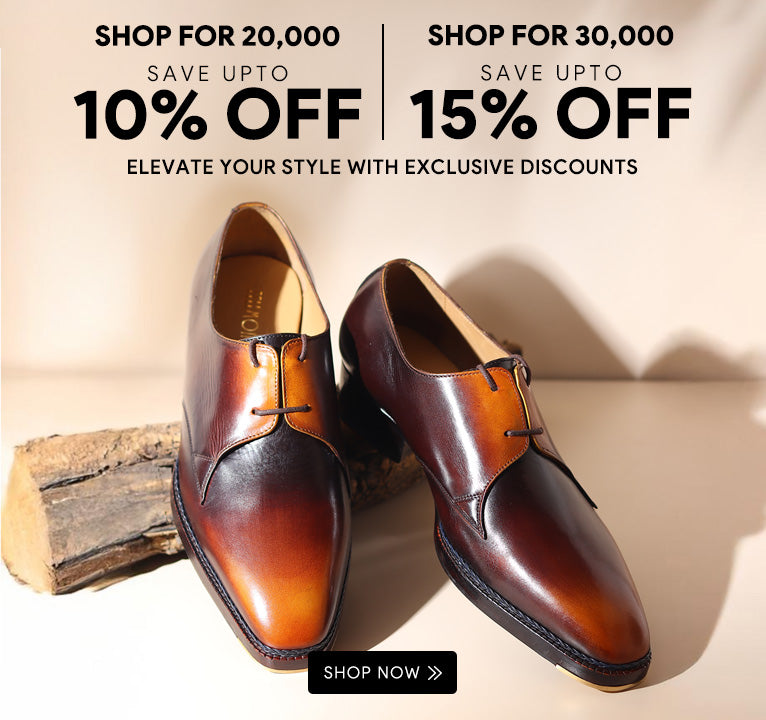Click the left SAVE UPTO label

coord(218,74)
